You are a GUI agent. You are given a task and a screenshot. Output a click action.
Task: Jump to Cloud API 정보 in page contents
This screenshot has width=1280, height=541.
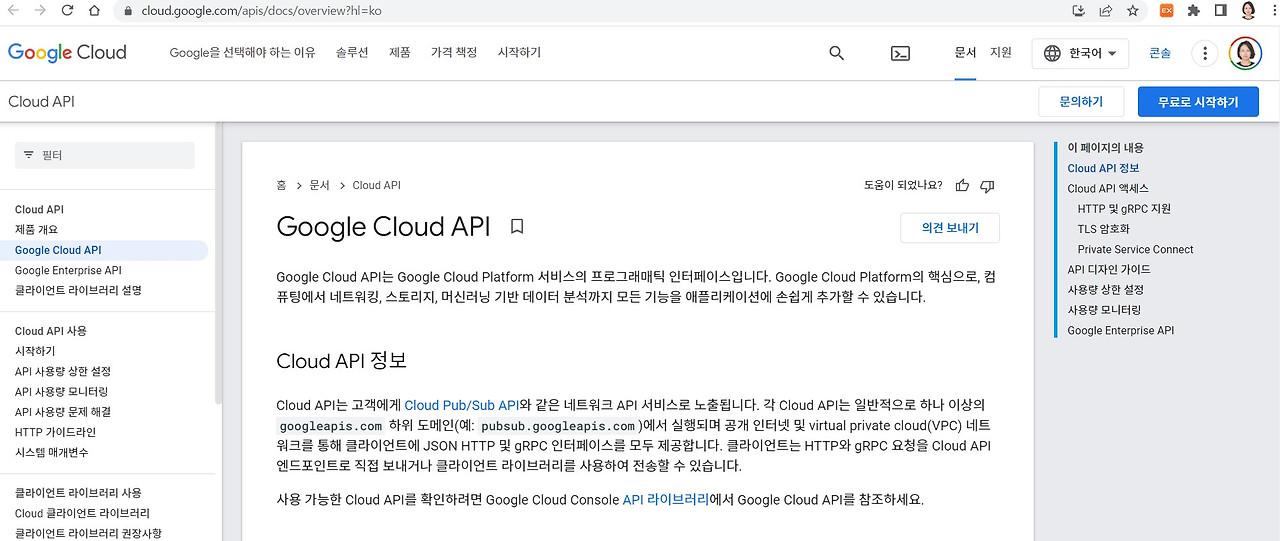coord(1103,168)
